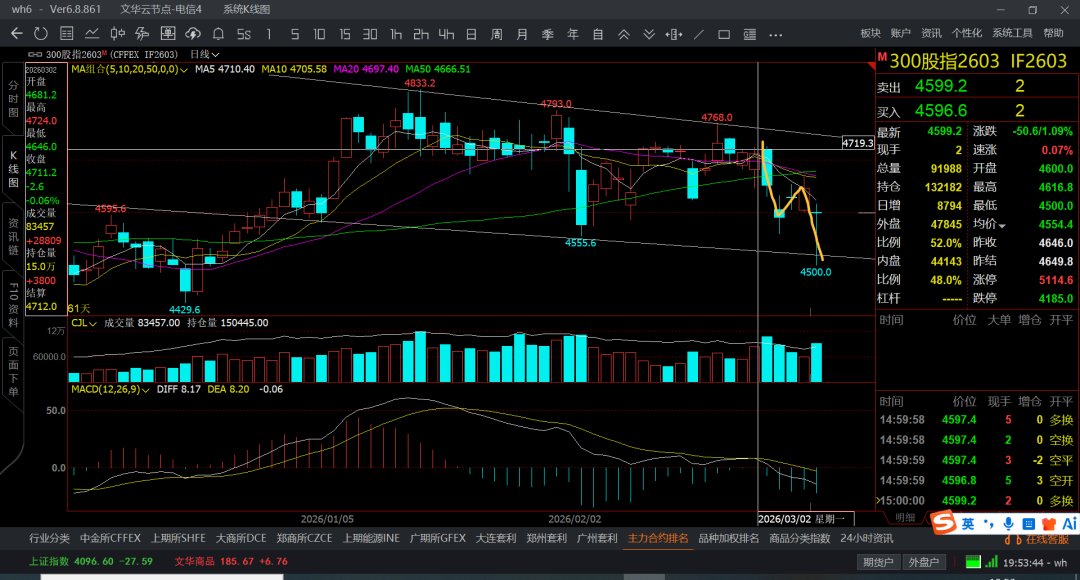The image size is (1080, 580).
Task: Open the quote list table icon
Action: point(67,34)
